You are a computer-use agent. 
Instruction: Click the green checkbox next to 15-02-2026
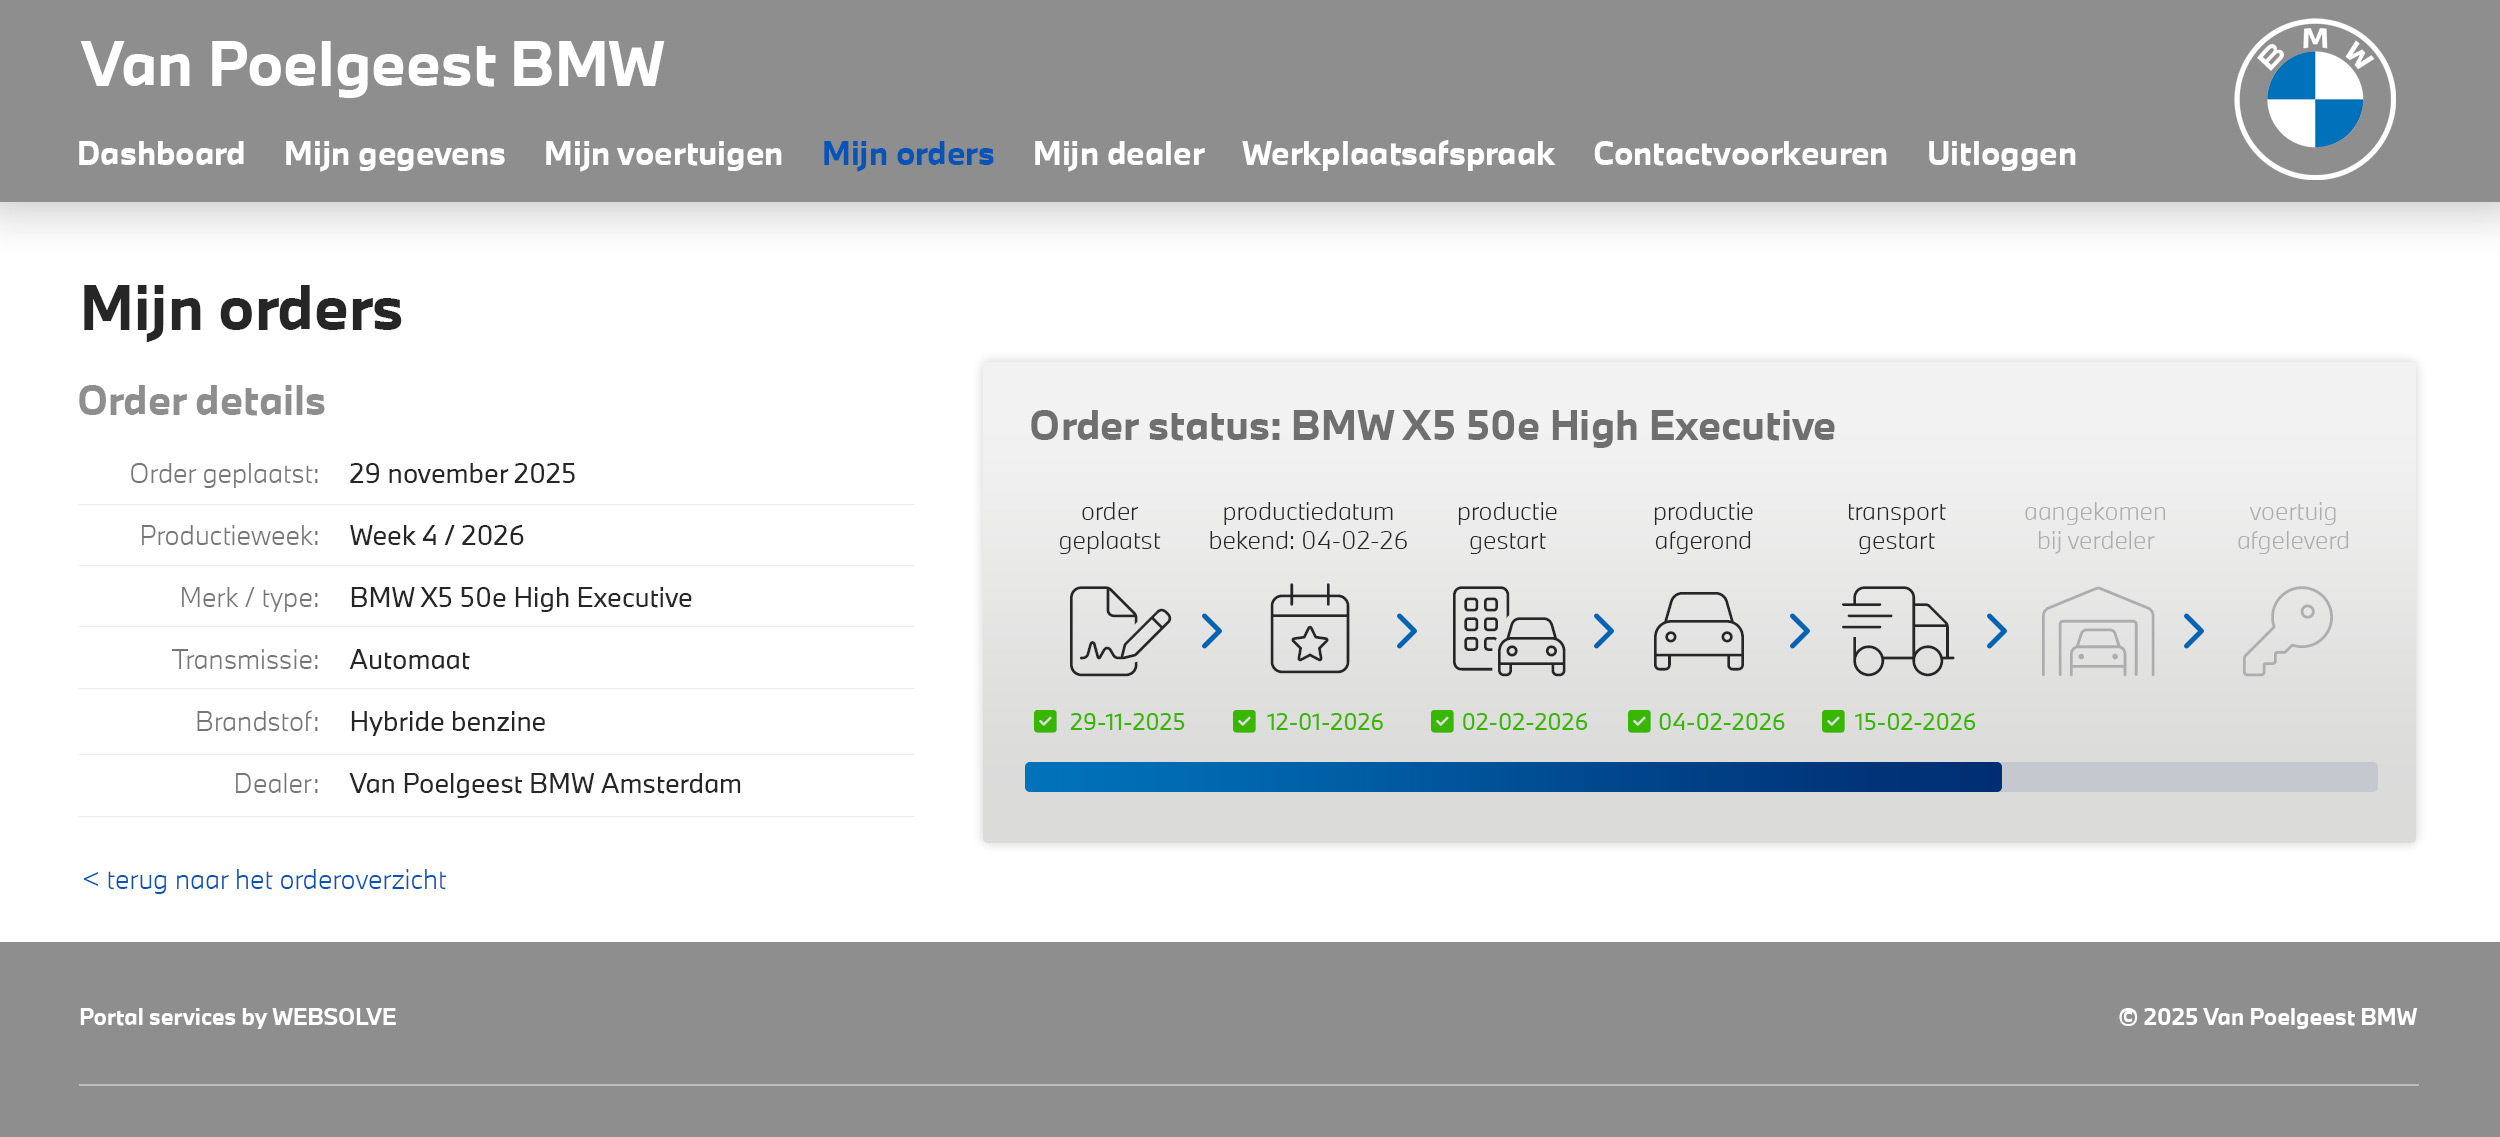pos(1833,721)
